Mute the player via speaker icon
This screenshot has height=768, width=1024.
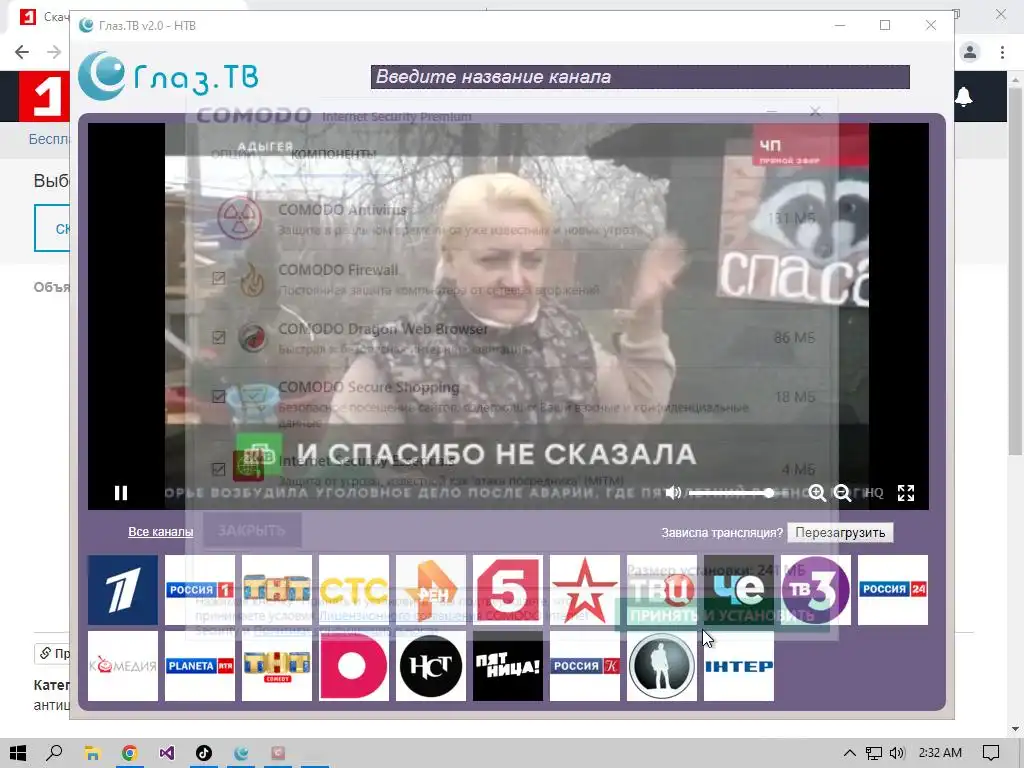(673, 492)
